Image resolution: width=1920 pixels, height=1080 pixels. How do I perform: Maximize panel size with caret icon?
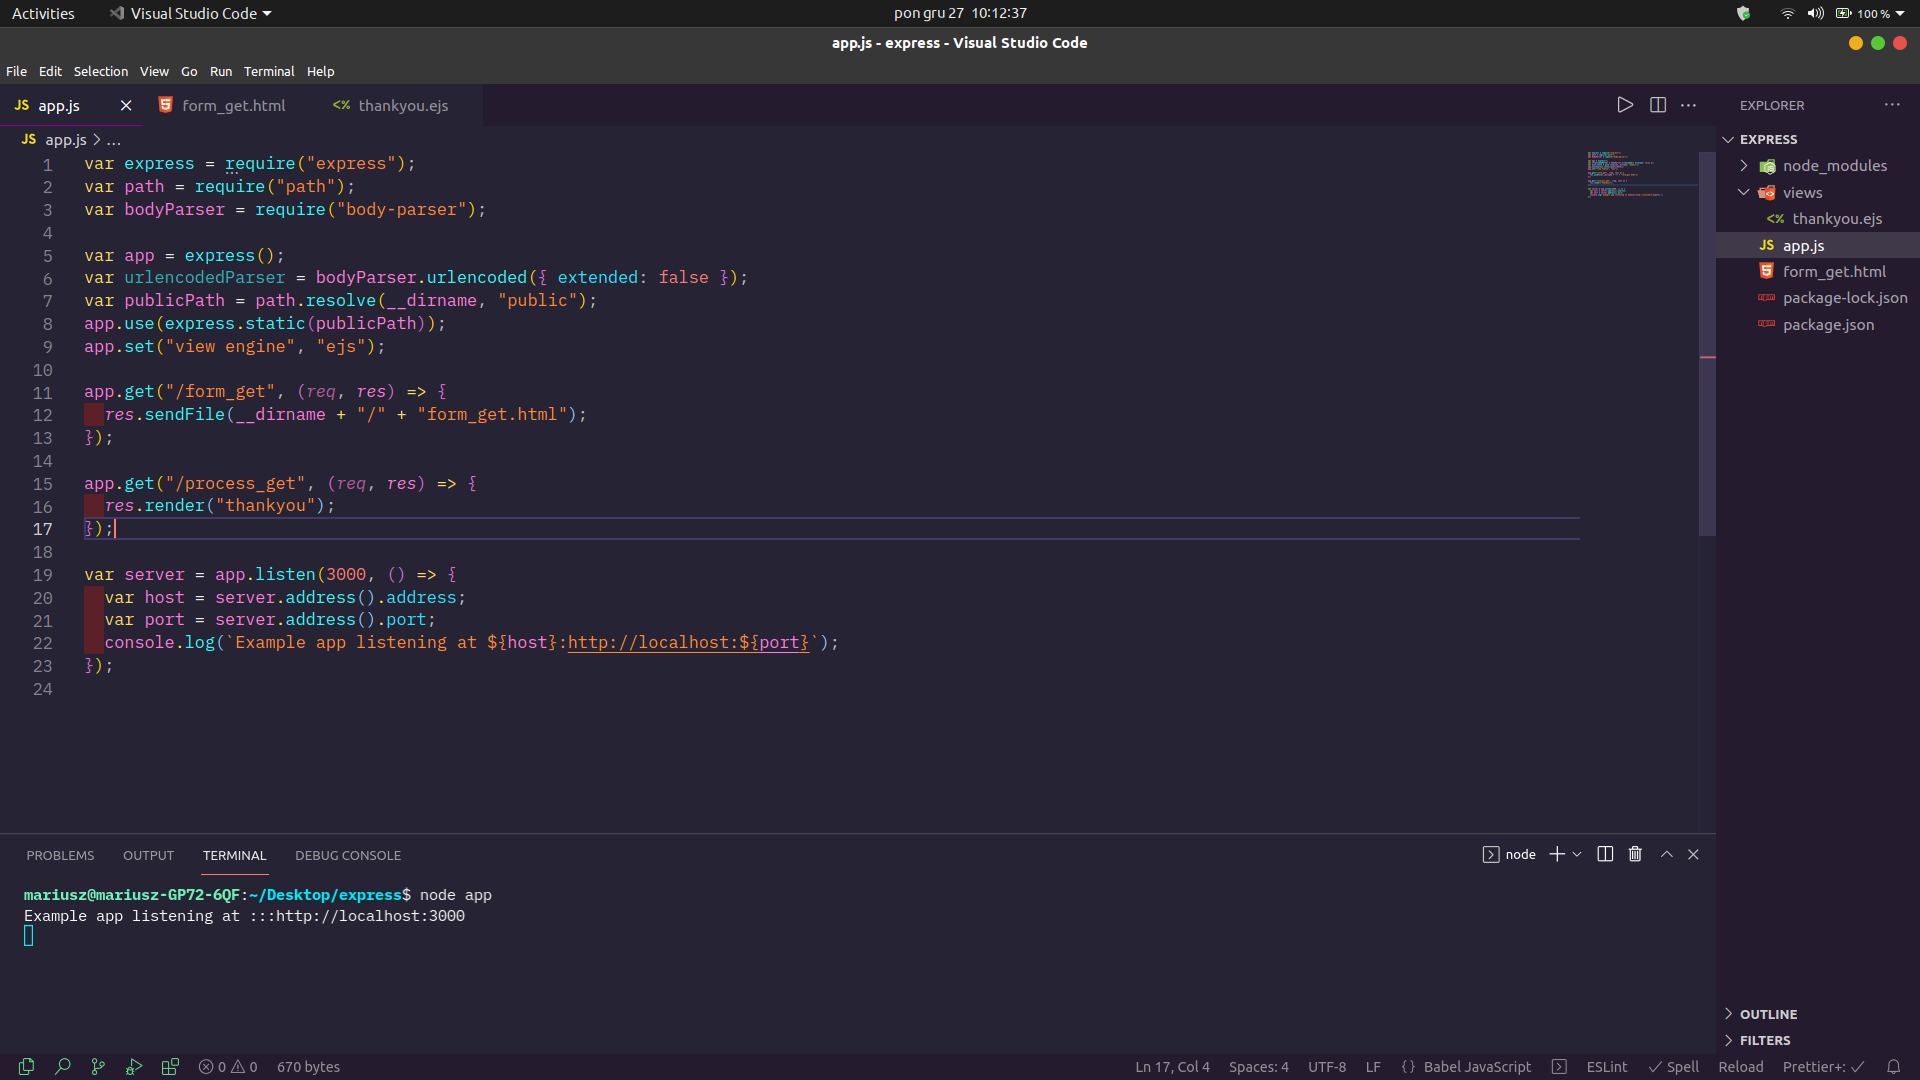click(x=1666, y=854)
